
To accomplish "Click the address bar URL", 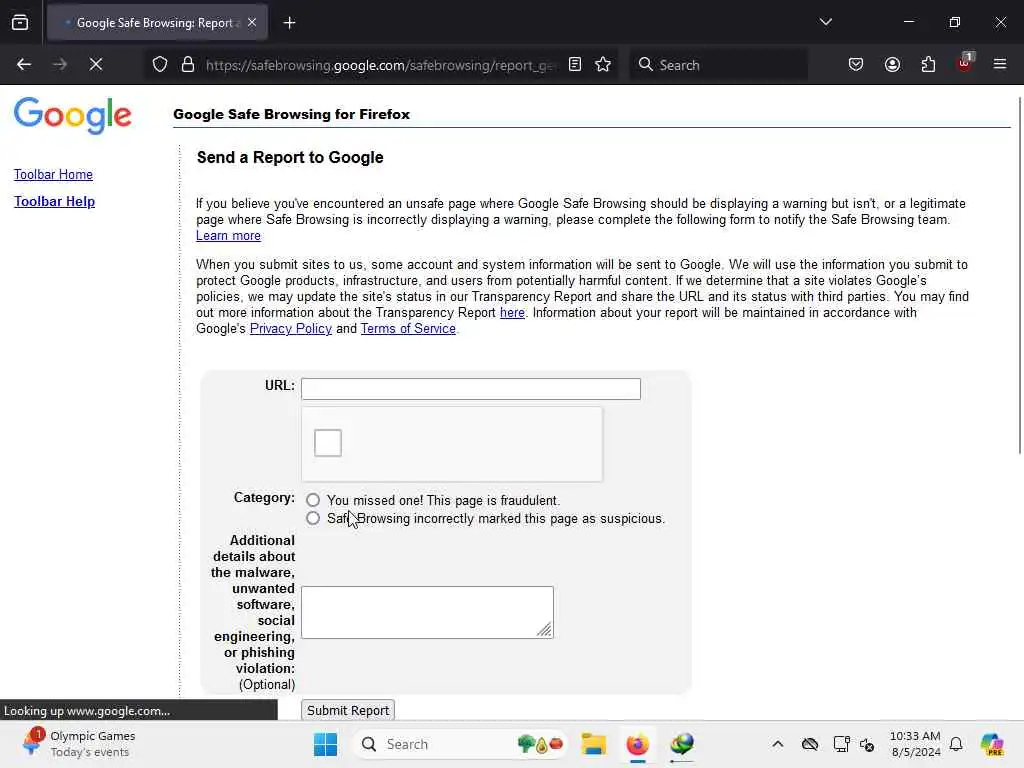I will (x=381, y=65).
